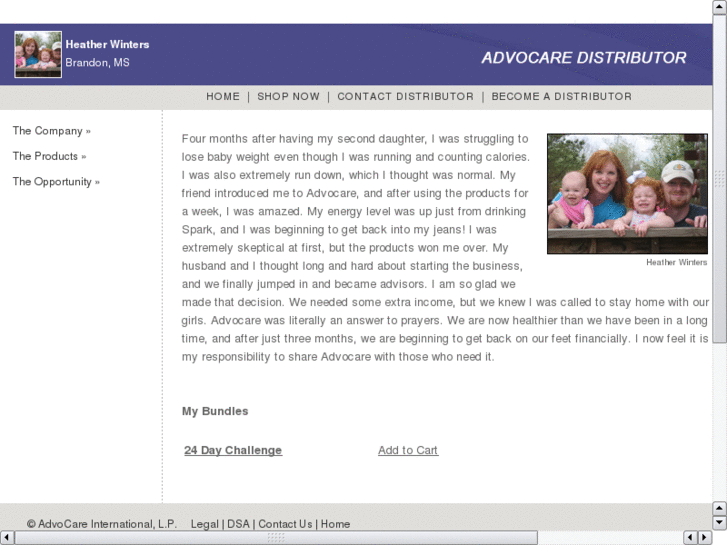Click the vertical scrollbar up arrow near bottom
Image resolution: width=727 pixels, height=545 pixels.
click(719, 509)
